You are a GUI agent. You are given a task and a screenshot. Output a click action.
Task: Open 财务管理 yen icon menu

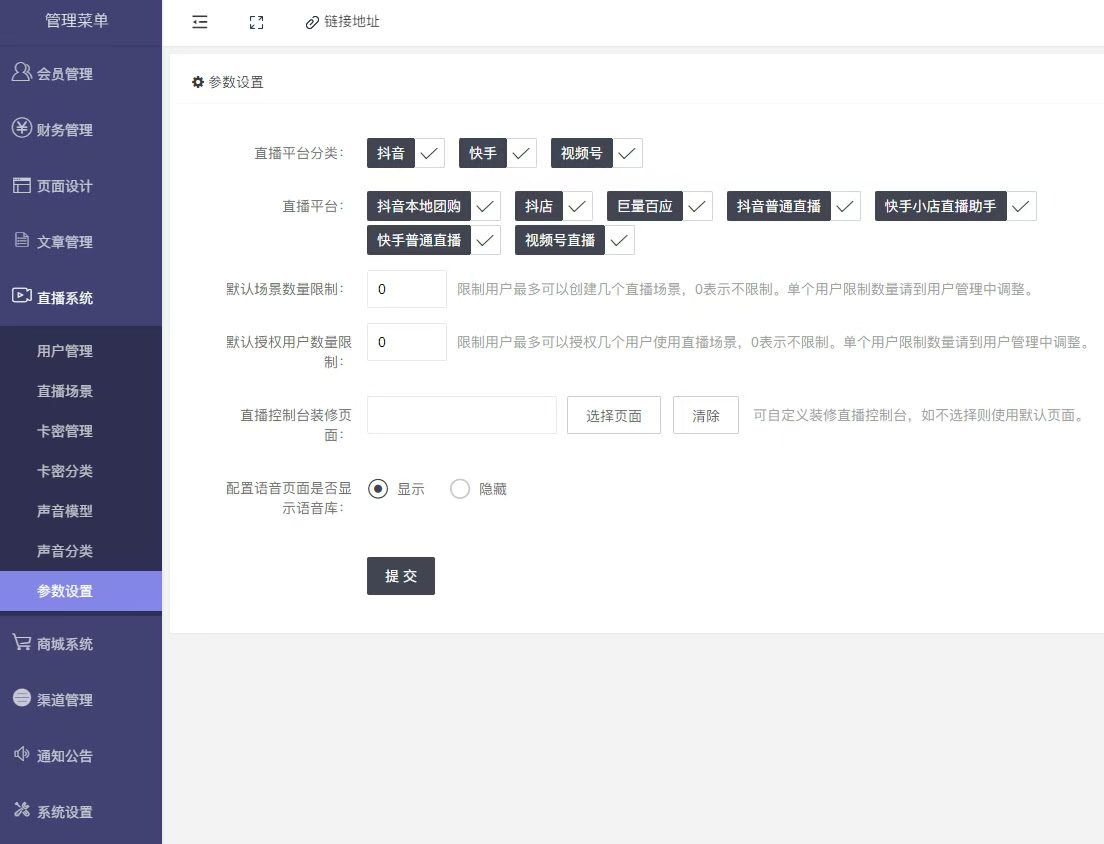(22, 129)
